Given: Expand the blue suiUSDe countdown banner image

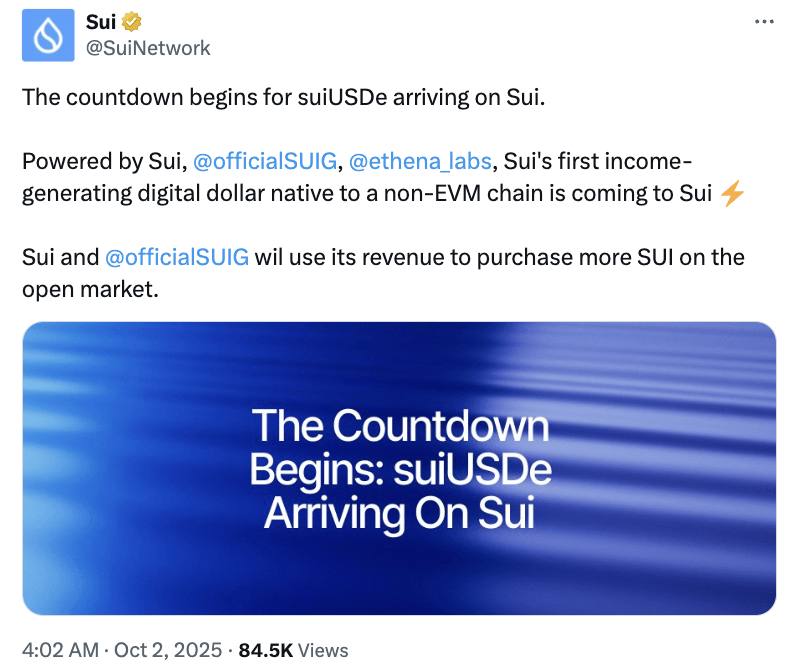Looking at the screenshot, I should pos(399,468).
